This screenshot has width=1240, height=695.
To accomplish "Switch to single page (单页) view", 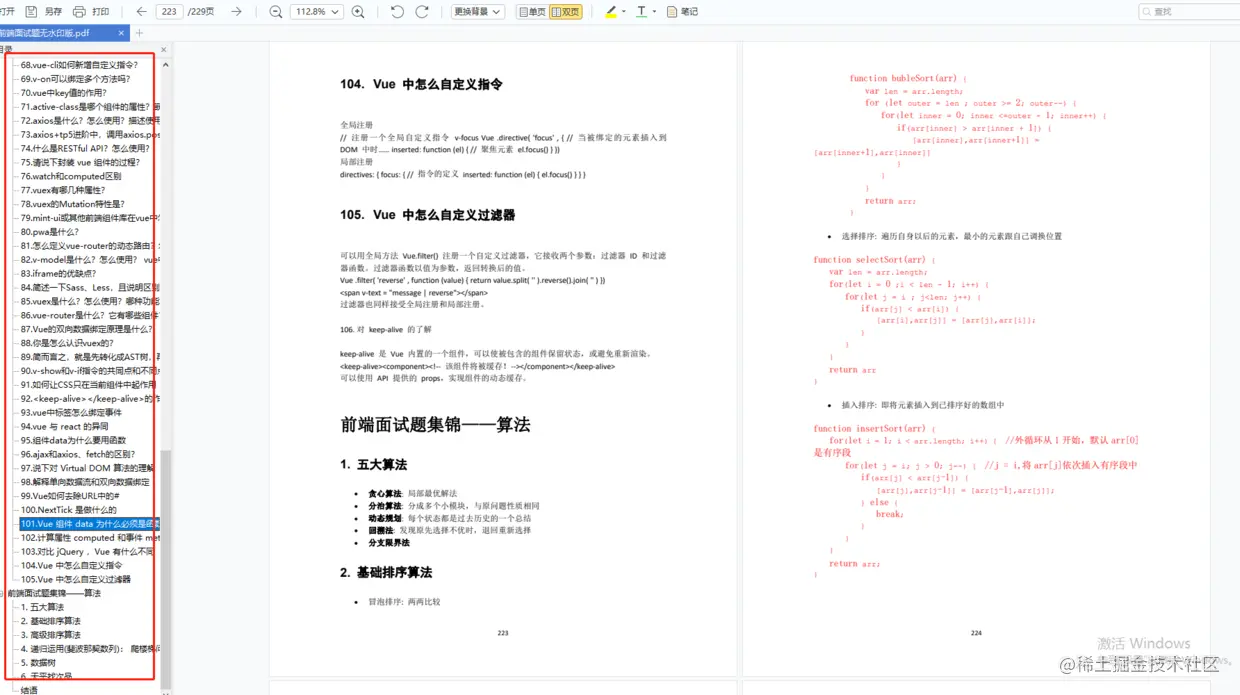I will pyautogui.click(x=532, y=12).
